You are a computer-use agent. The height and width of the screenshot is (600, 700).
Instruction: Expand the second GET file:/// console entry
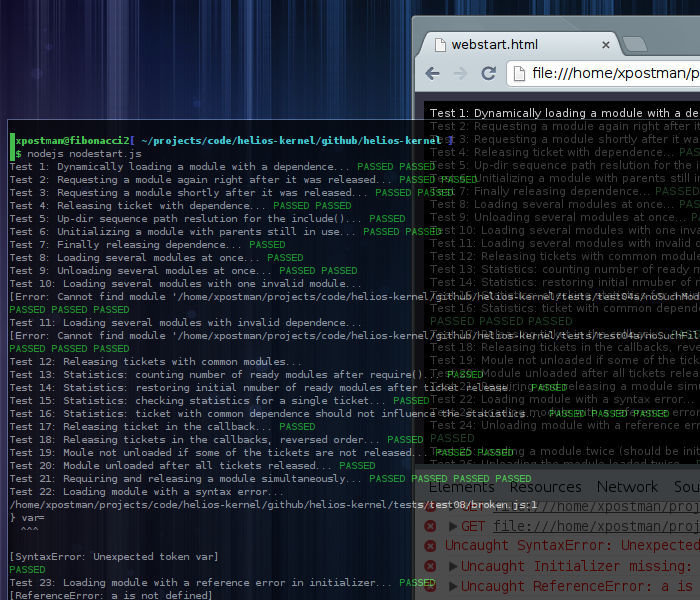[453, 526]
